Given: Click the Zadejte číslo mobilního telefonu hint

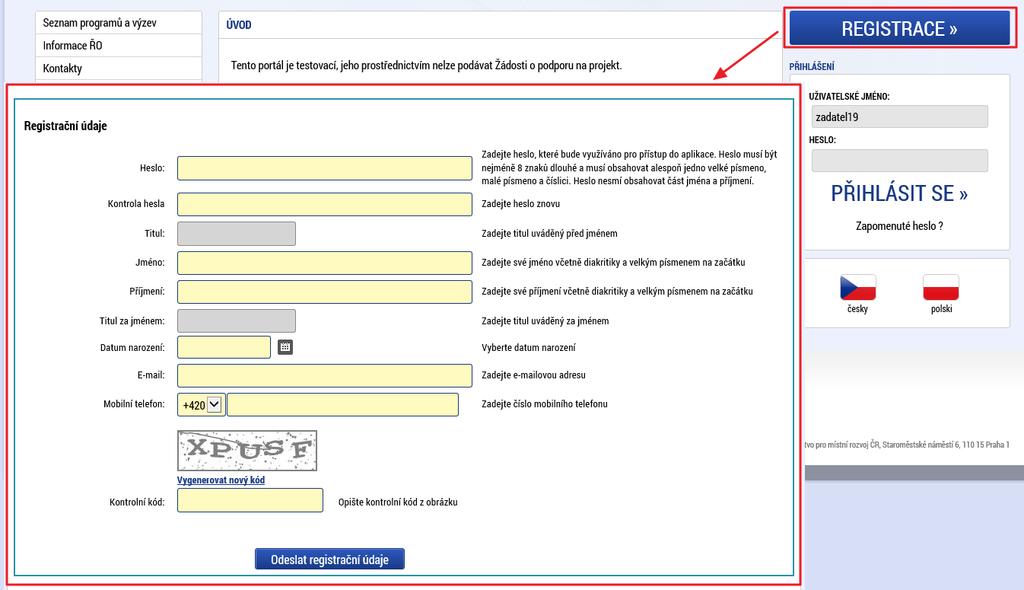Looking at the screenshot, I should click(545, 404).
